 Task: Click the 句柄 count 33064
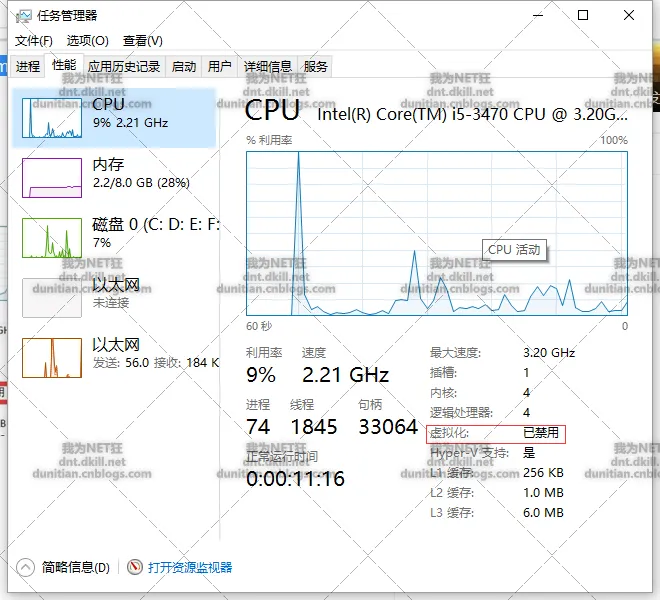(x=388, y=427)
